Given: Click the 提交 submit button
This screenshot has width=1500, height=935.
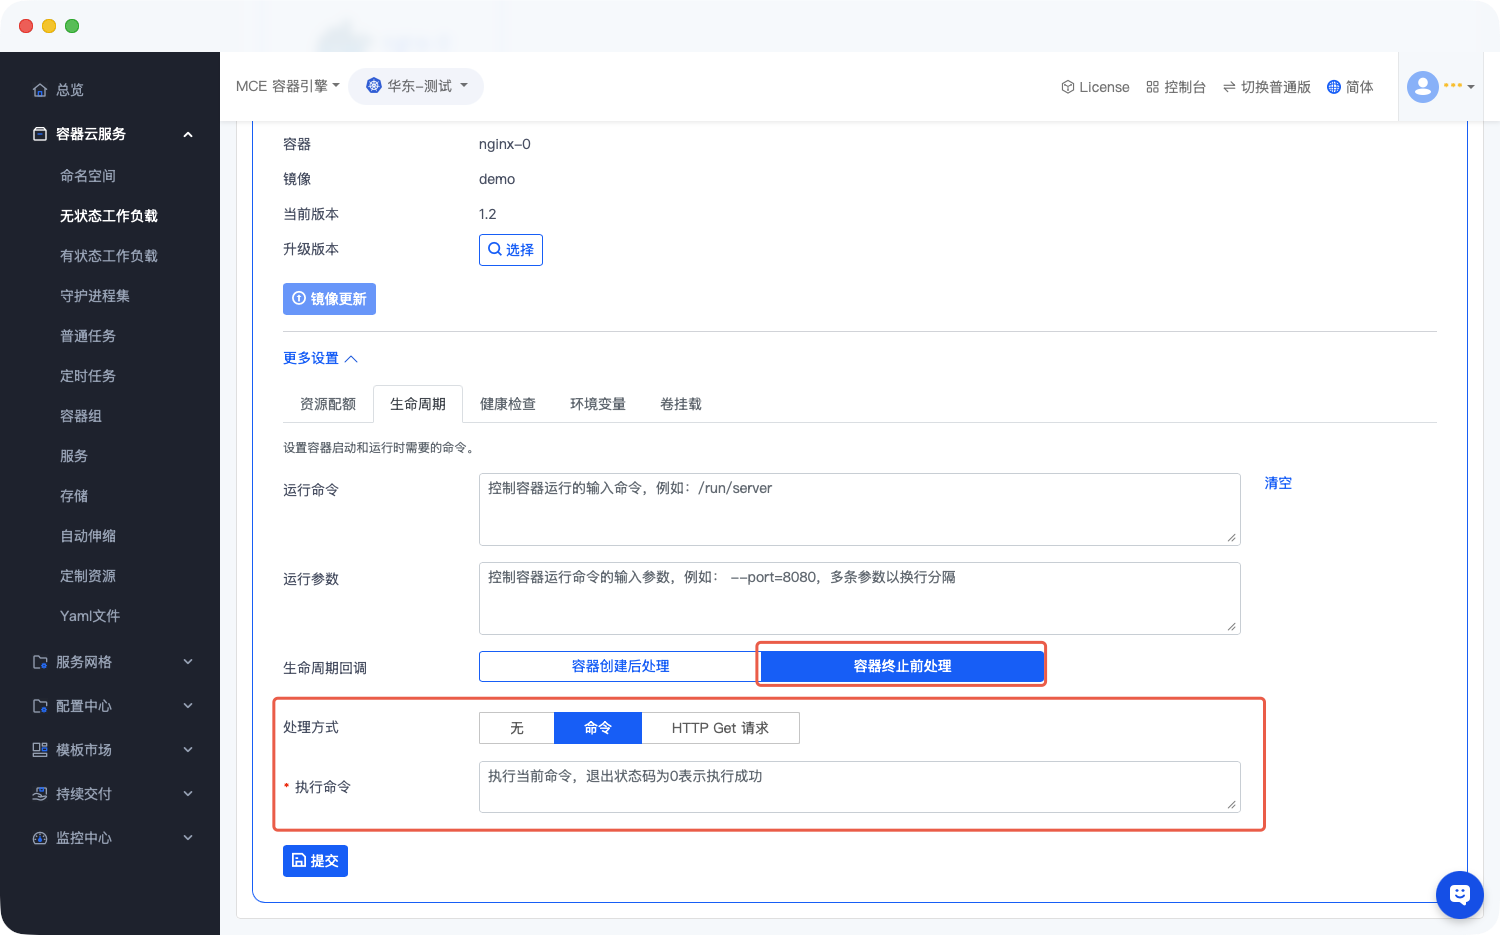Looking at the screenshot, I should [x=315, y=860].
